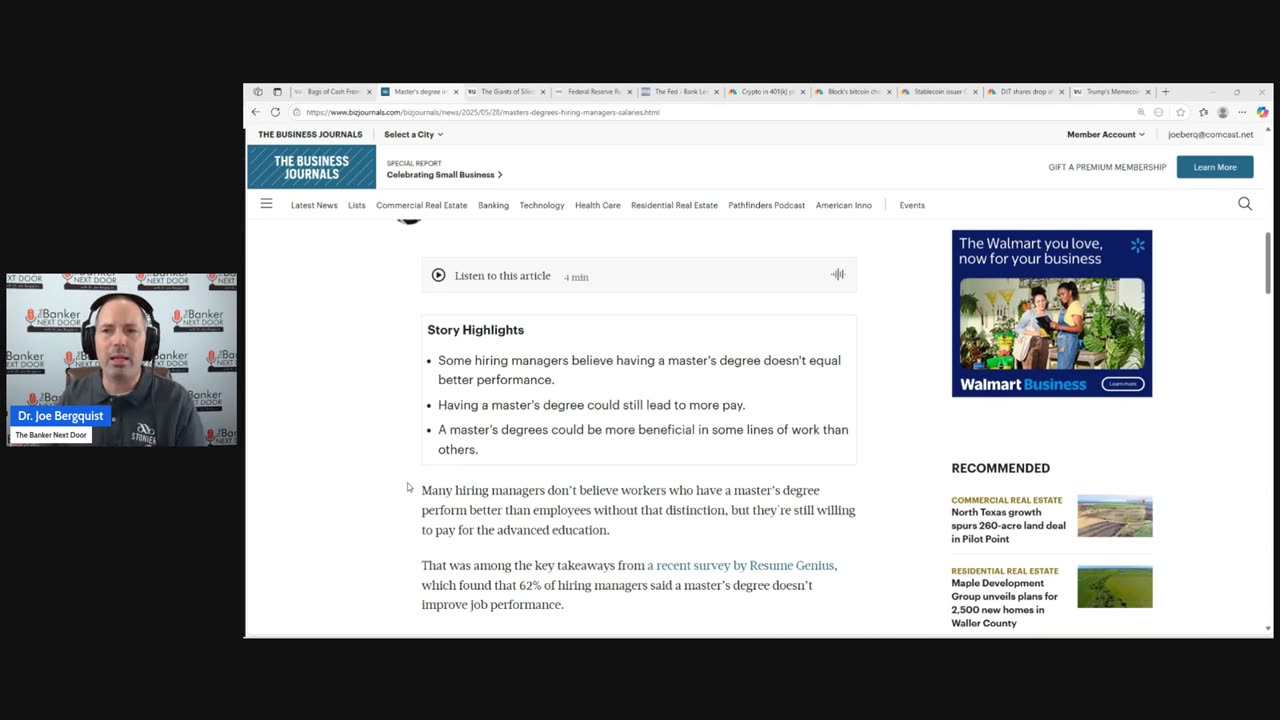Open Commercial Real Estate nav item

422,205
